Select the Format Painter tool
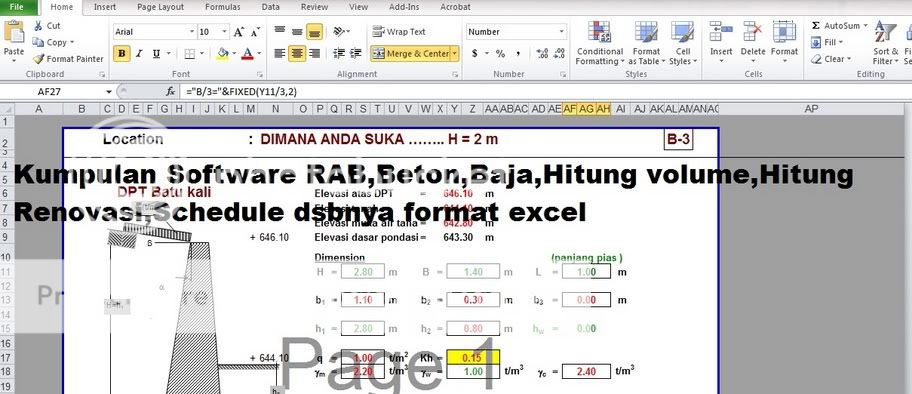The height and width of the screenshot is (394, 912). tap(68, 59)
